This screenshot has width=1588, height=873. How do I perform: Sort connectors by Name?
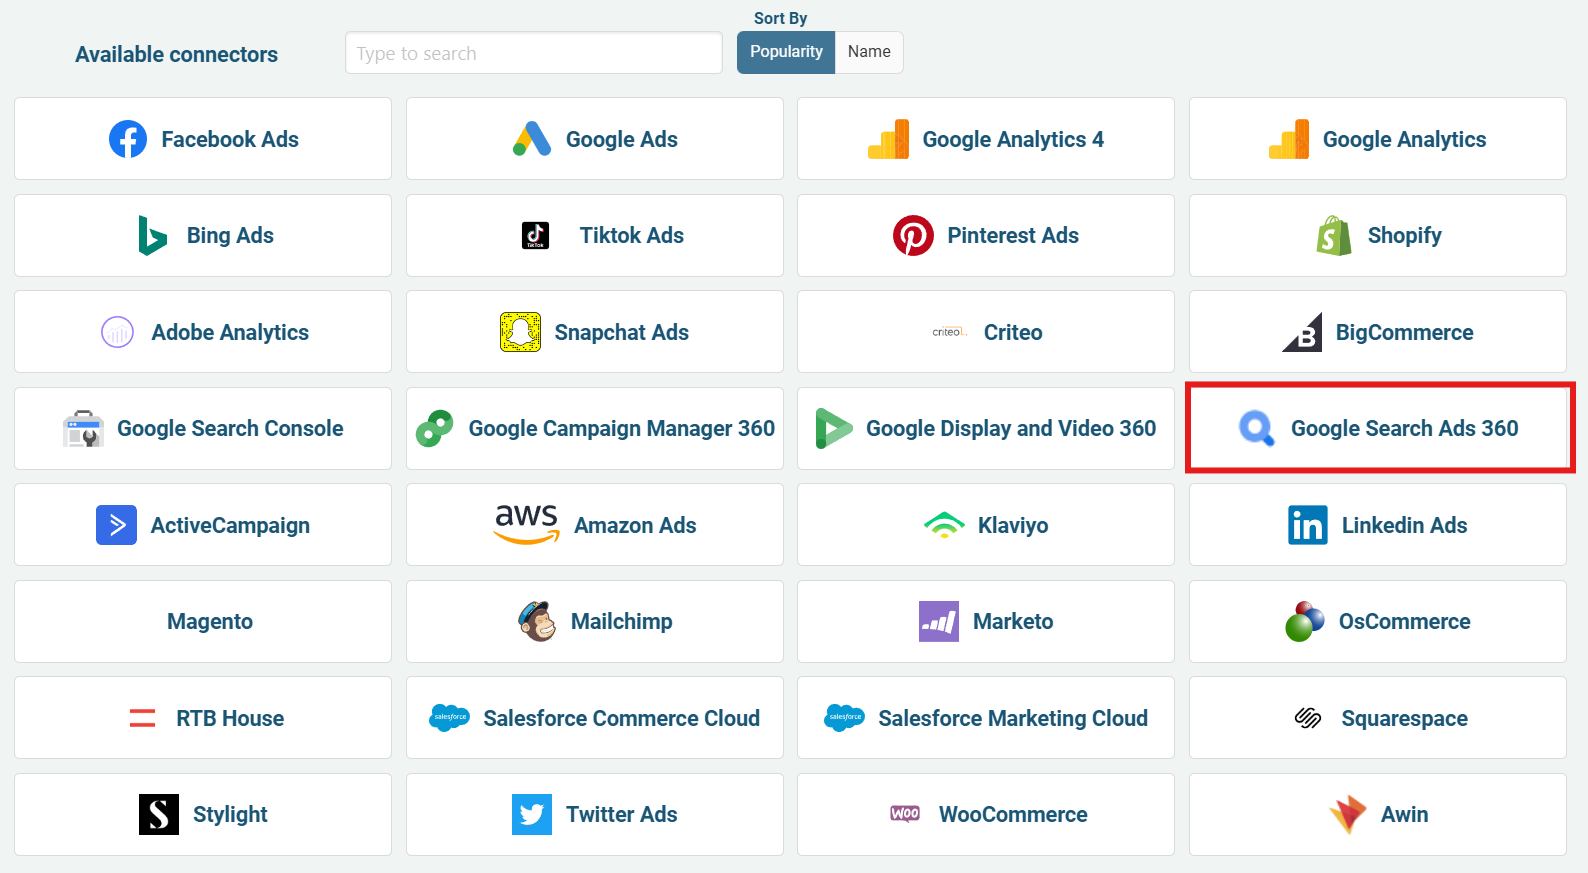[x=869, y=52]
